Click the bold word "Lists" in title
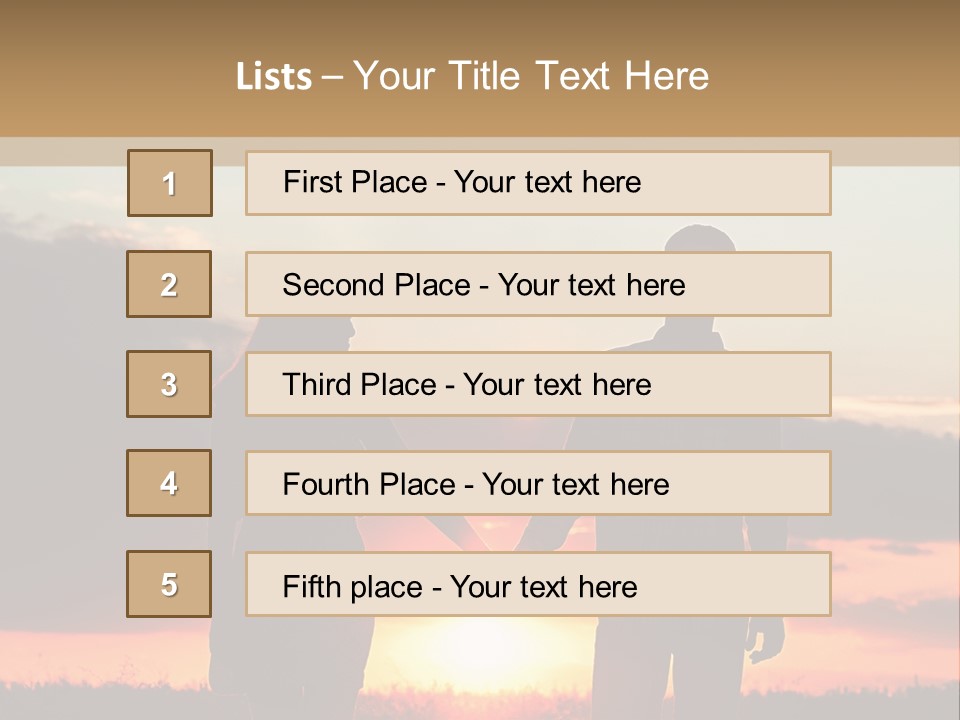 point(274,77)
